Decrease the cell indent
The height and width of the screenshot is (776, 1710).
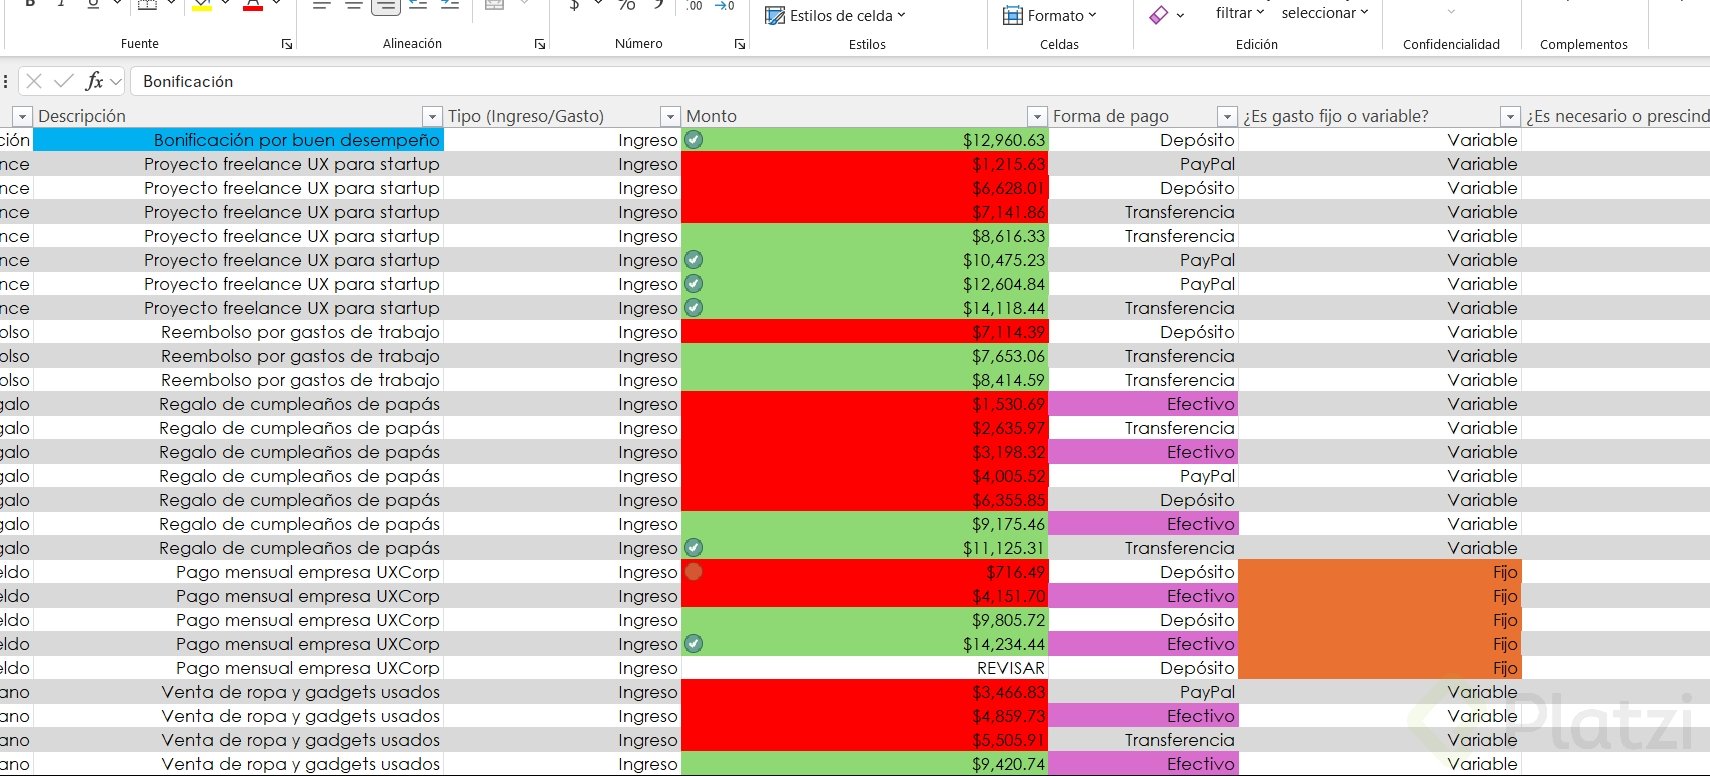418,6
